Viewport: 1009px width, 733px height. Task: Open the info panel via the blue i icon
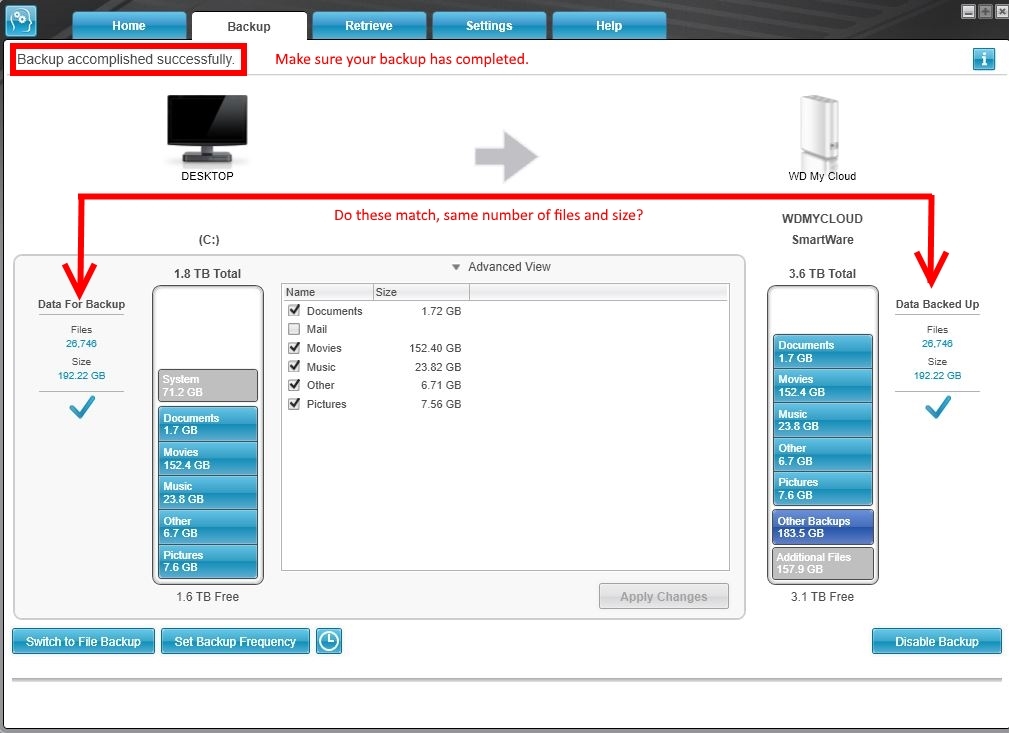983,59
